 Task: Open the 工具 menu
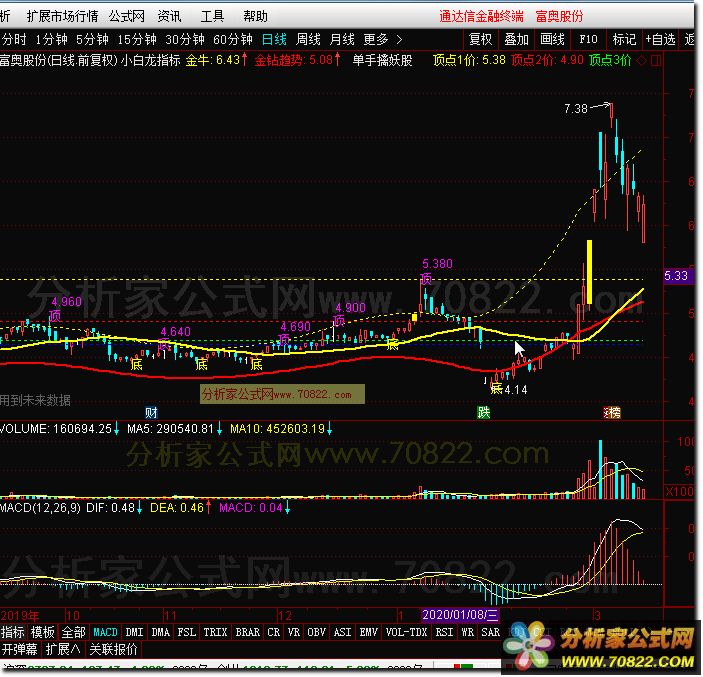(x=212, y=16)
